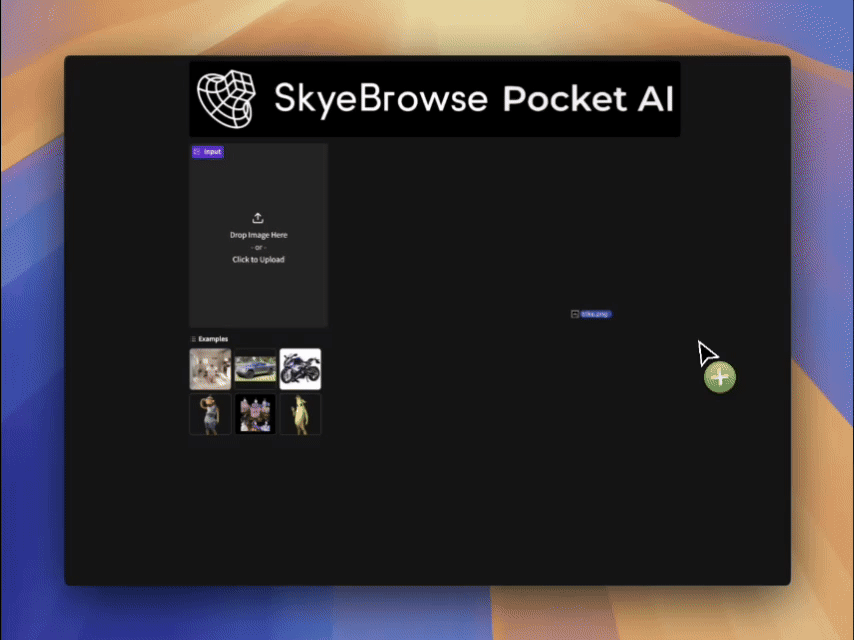Click the Examples heading label
Screen dimensions: 854x640
pos(213,339)
